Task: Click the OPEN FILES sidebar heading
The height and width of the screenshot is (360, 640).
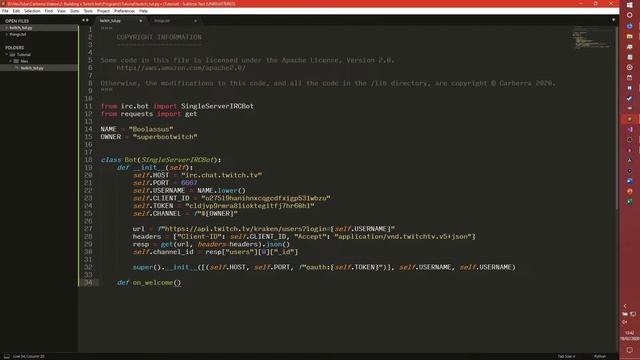Action: click(17, 21)
